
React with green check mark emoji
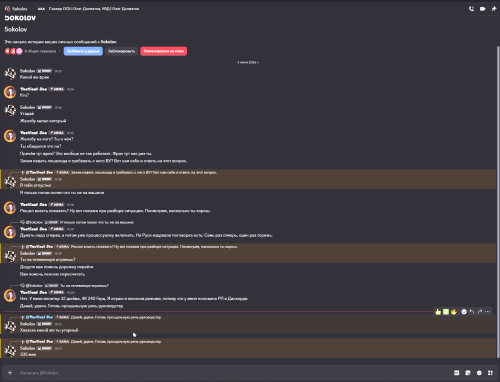point(446,312)
